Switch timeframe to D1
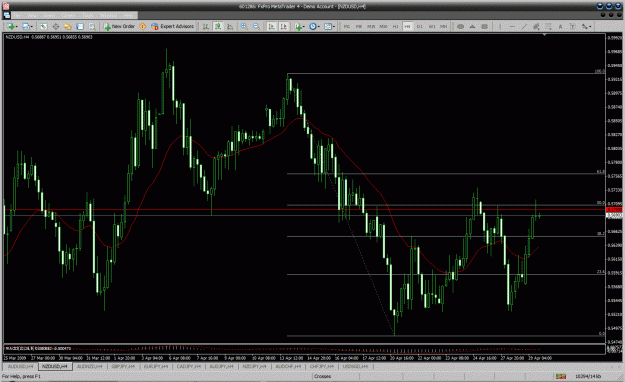 tap(419, 26)
